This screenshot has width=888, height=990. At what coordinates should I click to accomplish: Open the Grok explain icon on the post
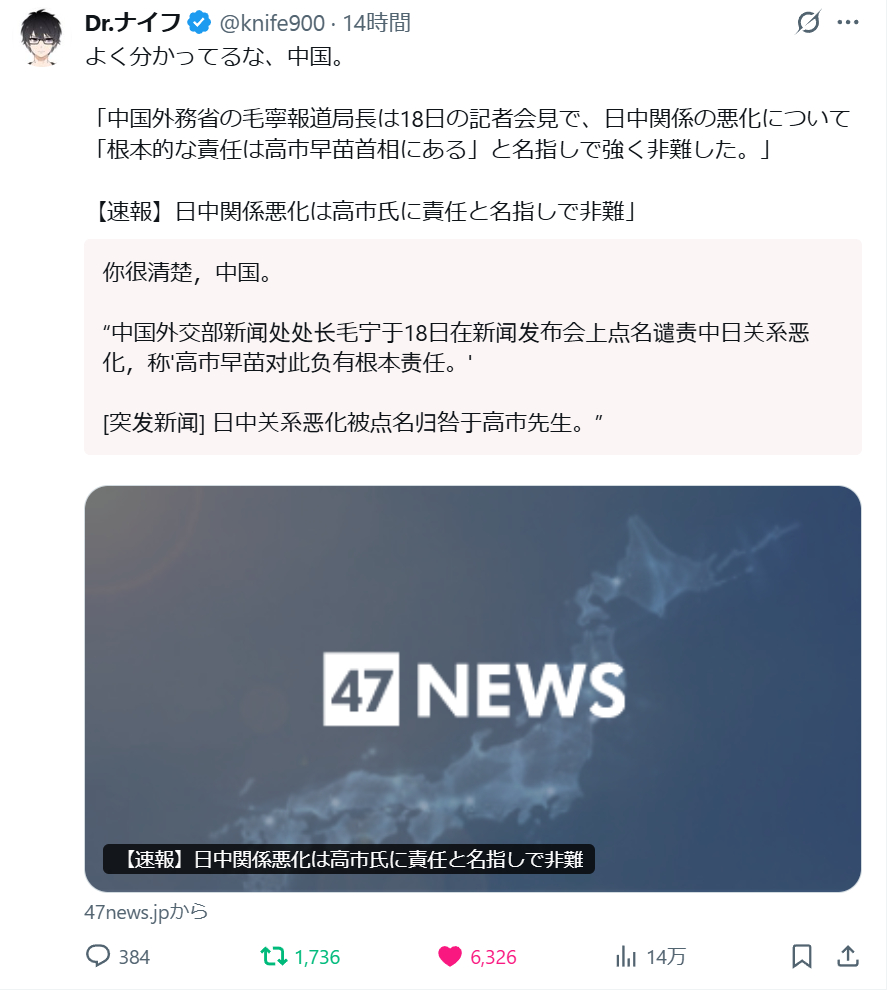(x=808, y=22)
